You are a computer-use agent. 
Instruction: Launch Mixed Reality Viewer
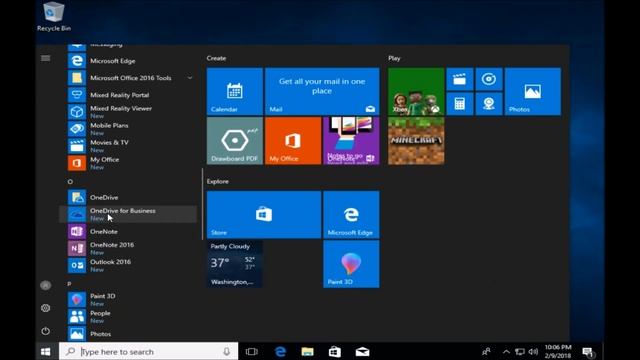(128, 112)
